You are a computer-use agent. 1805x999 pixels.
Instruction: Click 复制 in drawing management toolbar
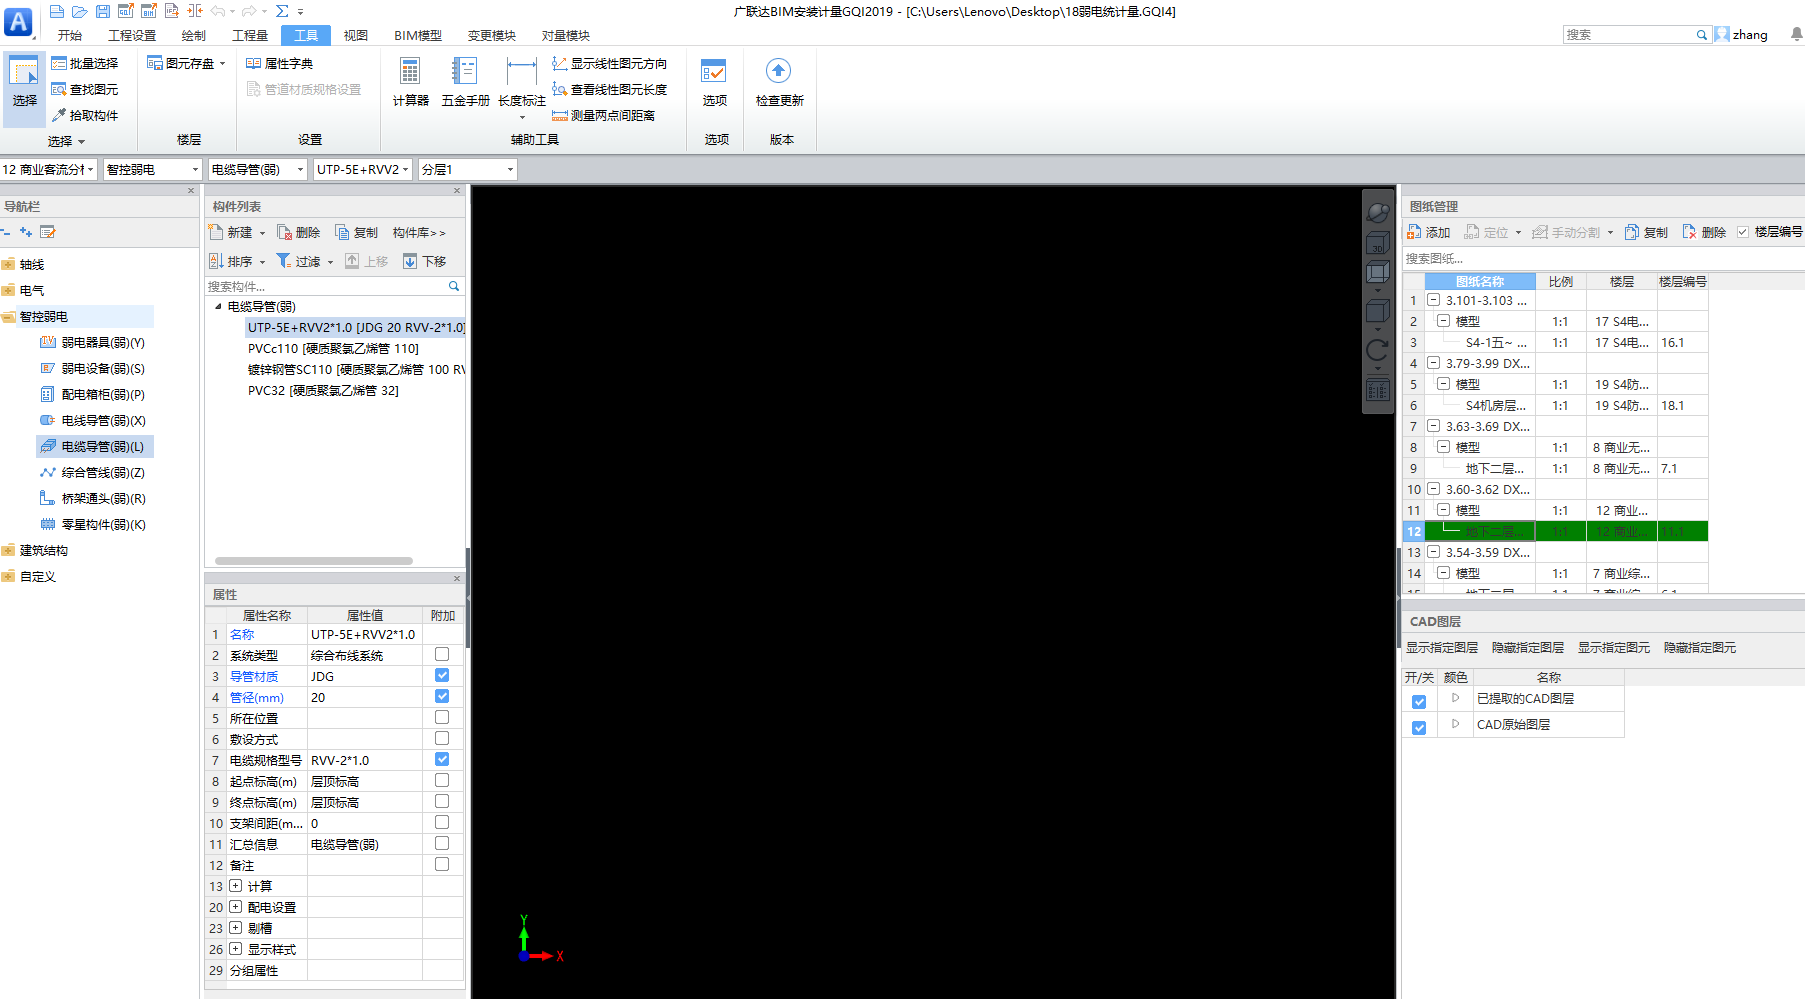[1647, 232]
